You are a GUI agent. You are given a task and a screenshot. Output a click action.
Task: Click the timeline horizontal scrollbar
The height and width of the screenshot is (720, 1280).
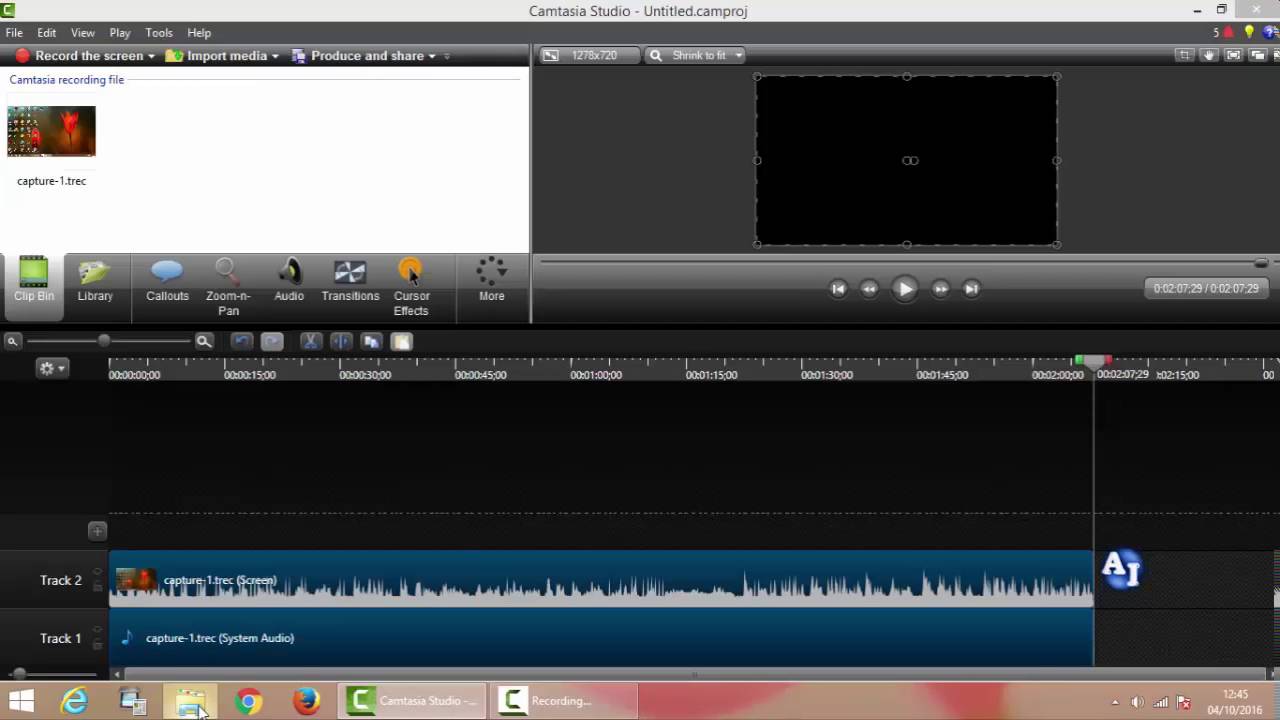pos(694,674)
